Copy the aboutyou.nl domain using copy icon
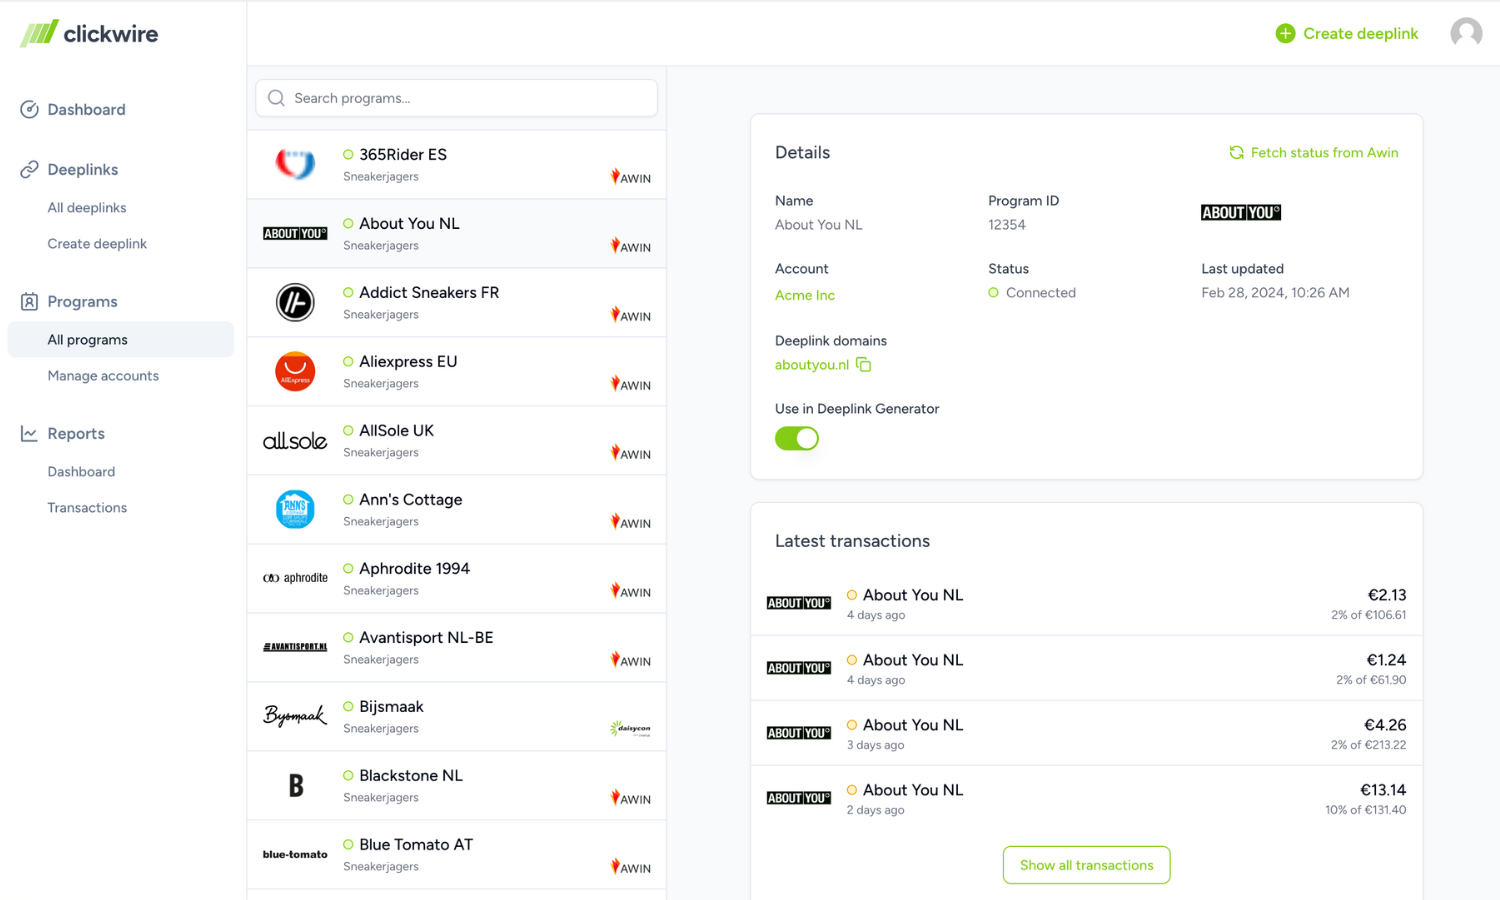The width and height of the screenshot is (1500, 900). click(864, 365)
